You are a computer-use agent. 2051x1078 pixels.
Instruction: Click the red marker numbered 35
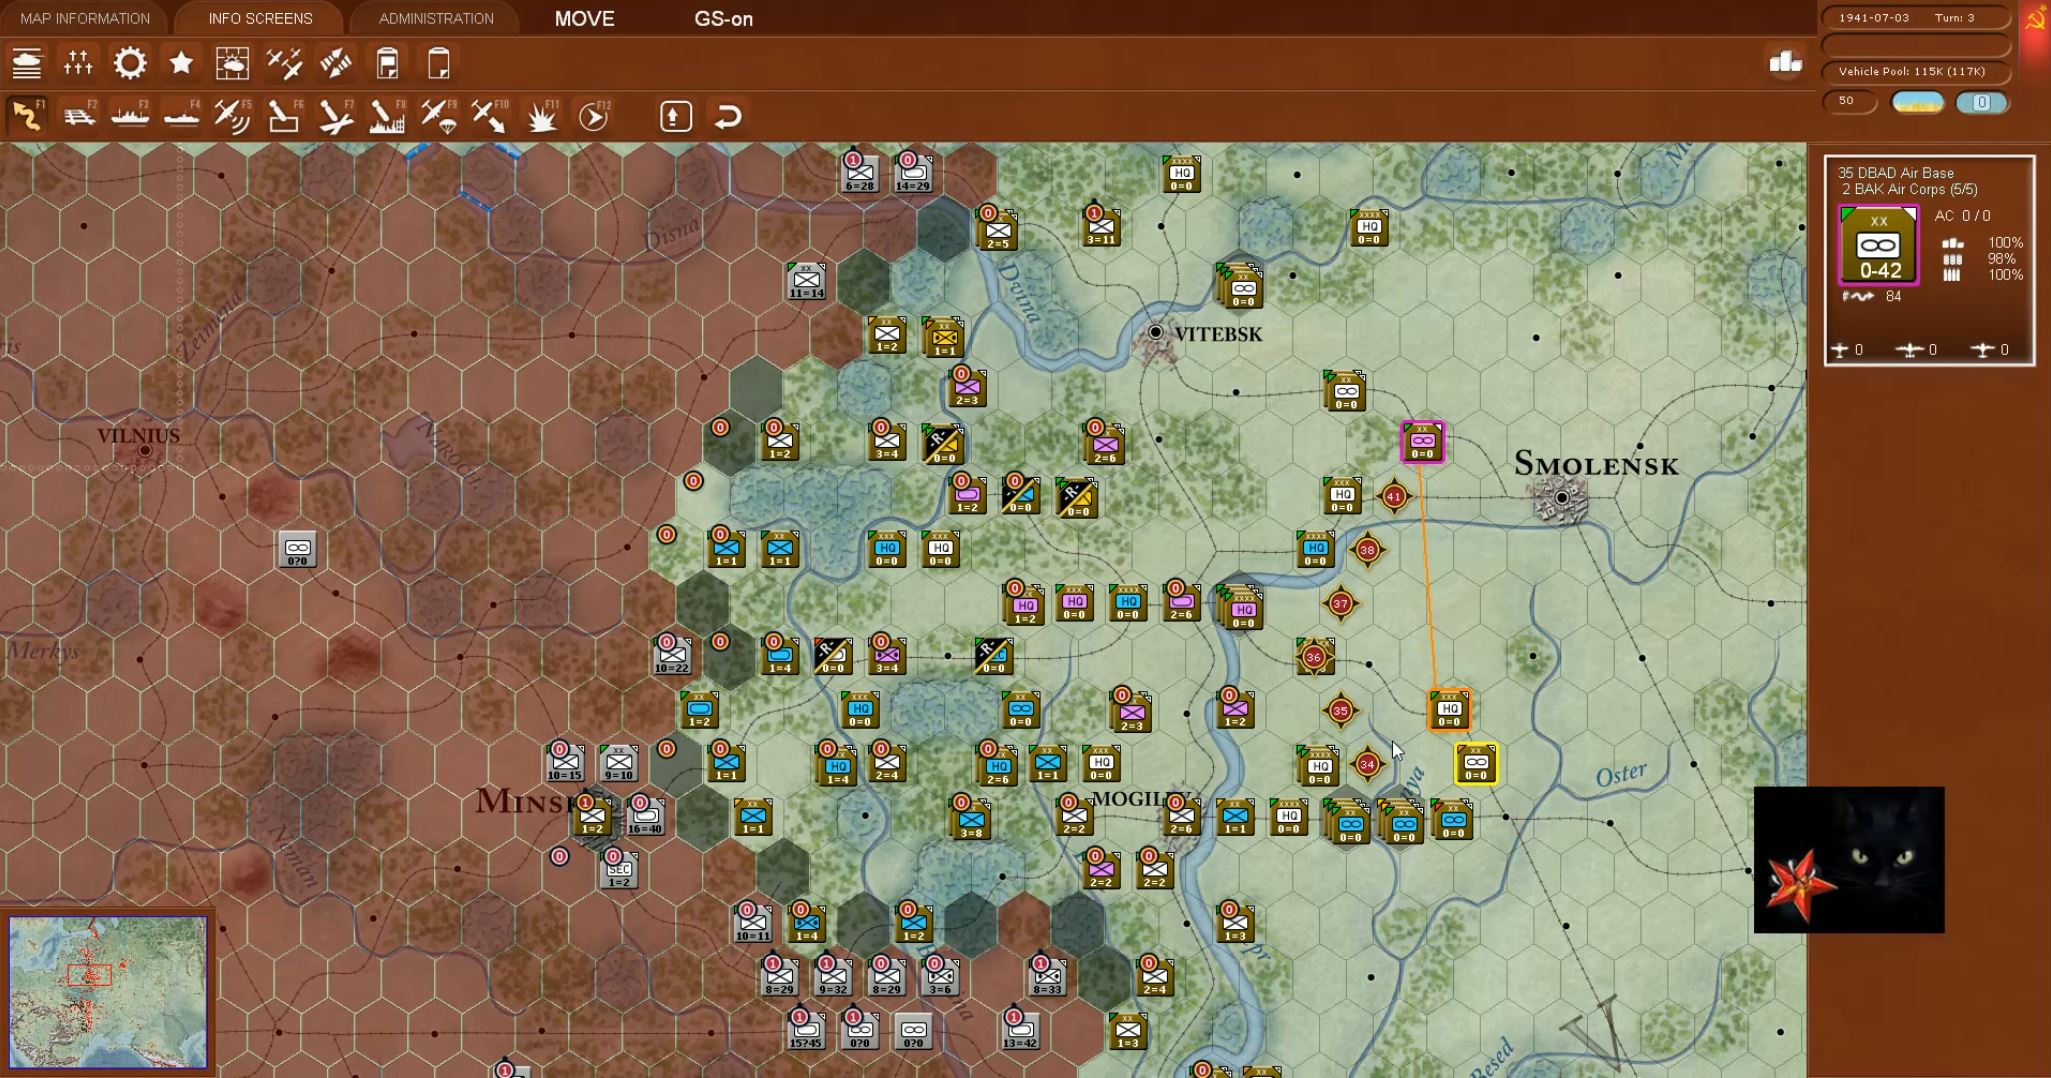[1340, 711]
